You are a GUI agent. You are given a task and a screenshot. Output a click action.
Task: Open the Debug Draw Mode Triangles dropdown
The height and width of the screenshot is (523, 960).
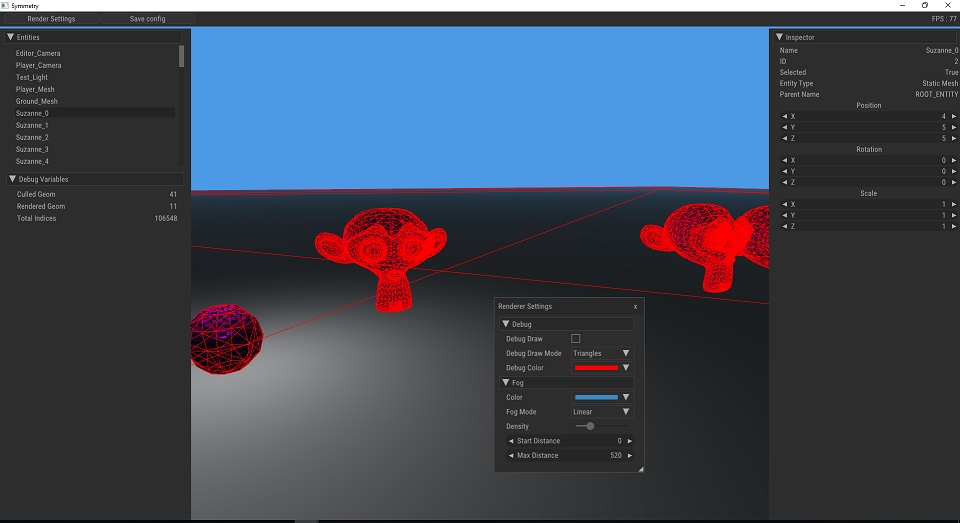(601, 353)
